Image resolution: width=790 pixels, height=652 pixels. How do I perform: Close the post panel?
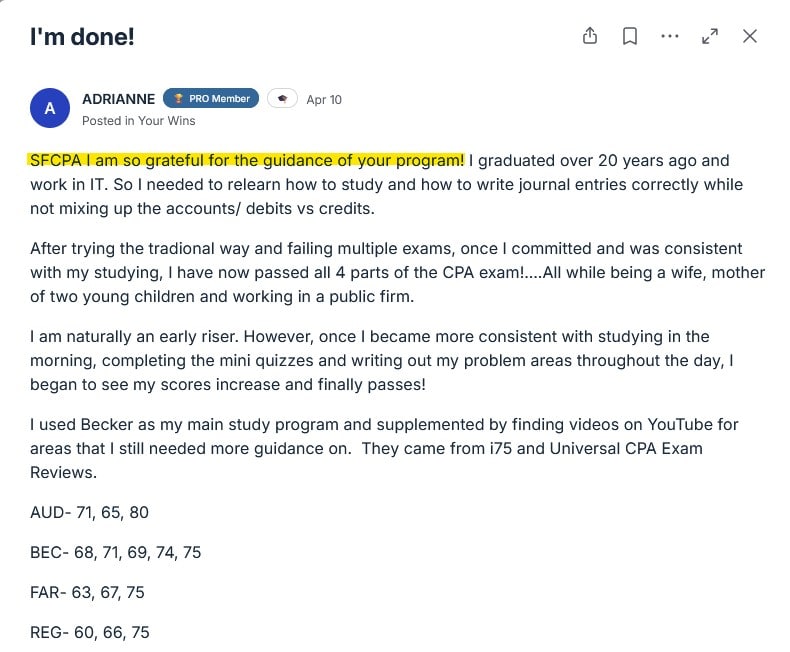click(x=750, y=36)
